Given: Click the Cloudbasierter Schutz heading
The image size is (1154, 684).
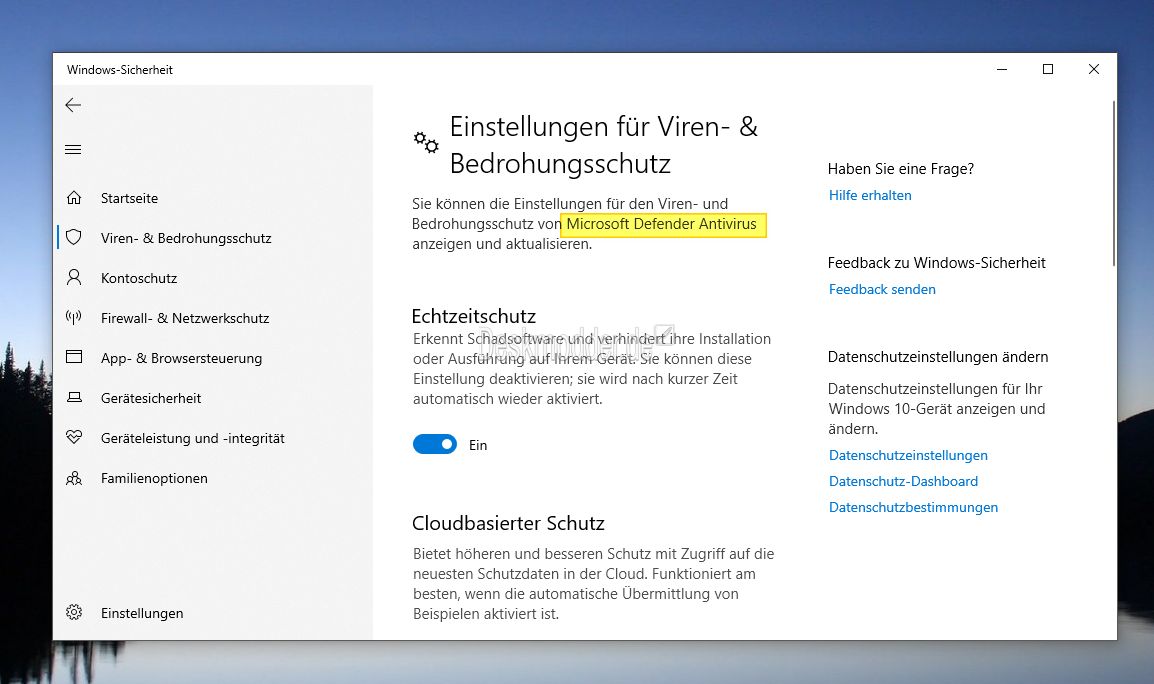Looking at the screenshot, I should [509, 523].
